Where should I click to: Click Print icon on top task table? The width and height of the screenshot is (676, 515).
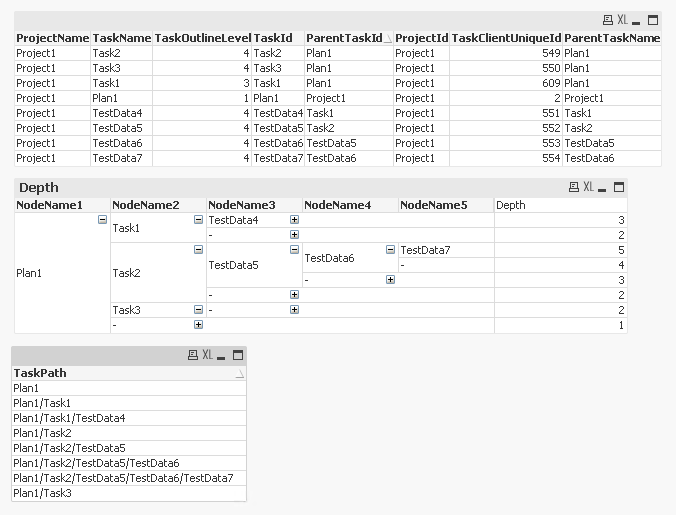click(607, 20)
